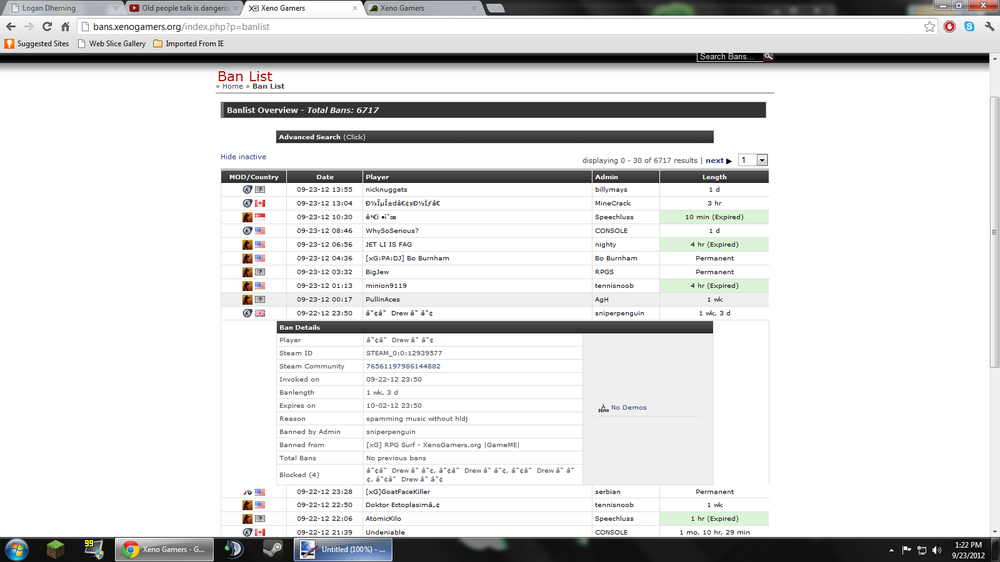Click the No Demos link

click(629, 408)
